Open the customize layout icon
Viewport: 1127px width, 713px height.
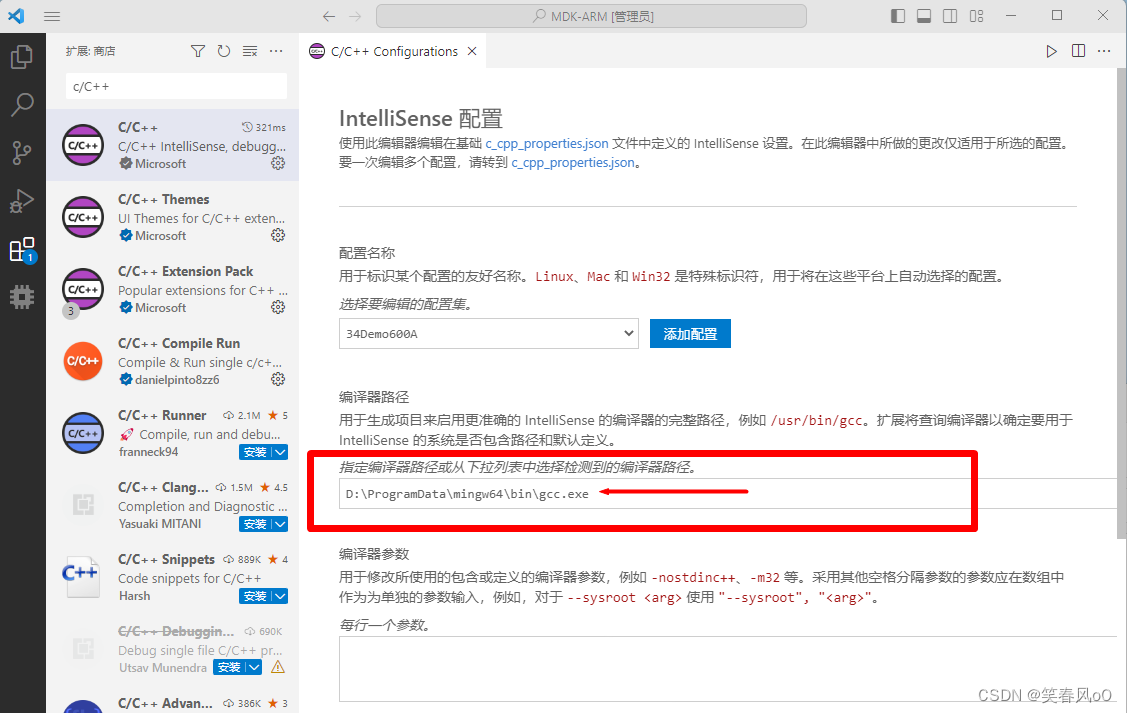click(976, 16)
